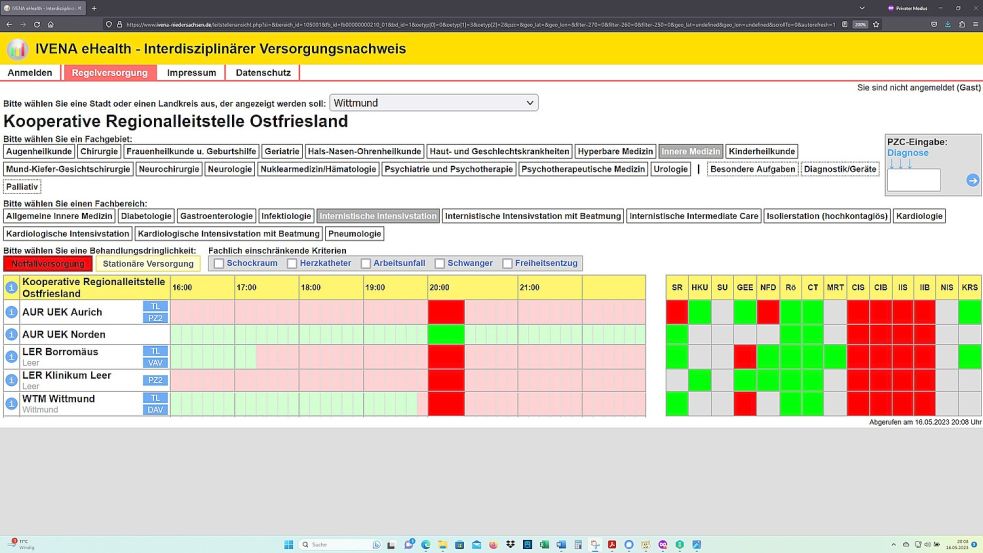The height and width of the screenshot is (553, 983).
Task: Select the Regelversorgung tab
Action: pyautogui.click(x=110, y=73)
